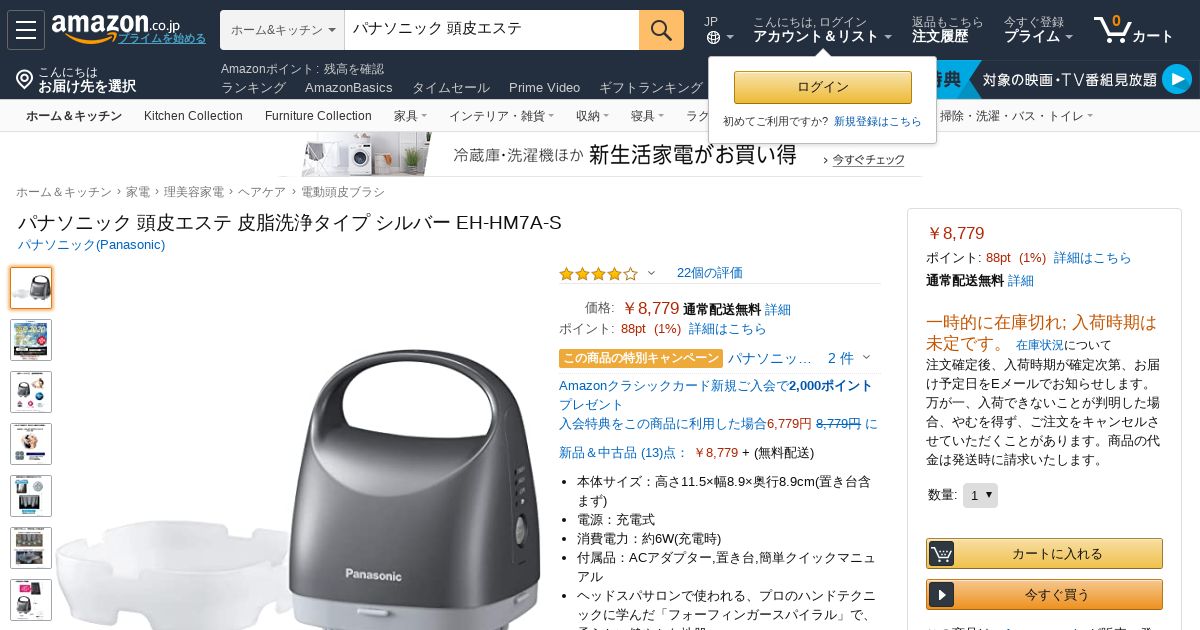Screen dimensions: 1200x630
Task: Click into the search text field
Action: tap(492, 30)
